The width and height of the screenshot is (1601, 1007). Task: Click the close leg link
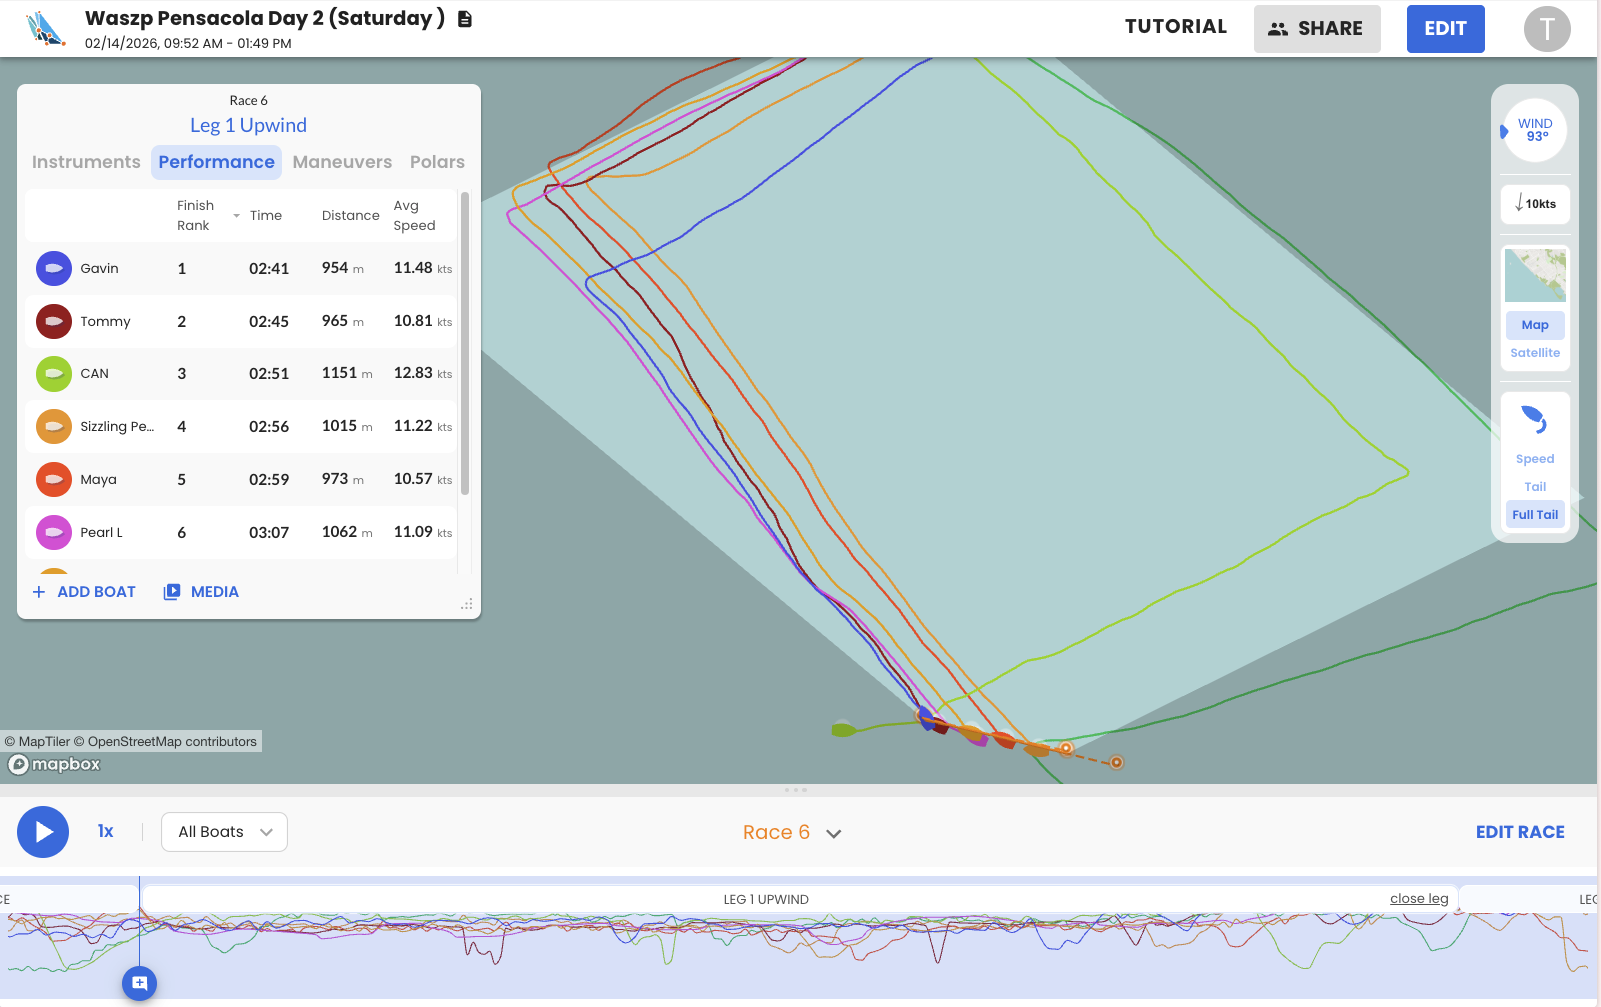tap(1418, 899)
